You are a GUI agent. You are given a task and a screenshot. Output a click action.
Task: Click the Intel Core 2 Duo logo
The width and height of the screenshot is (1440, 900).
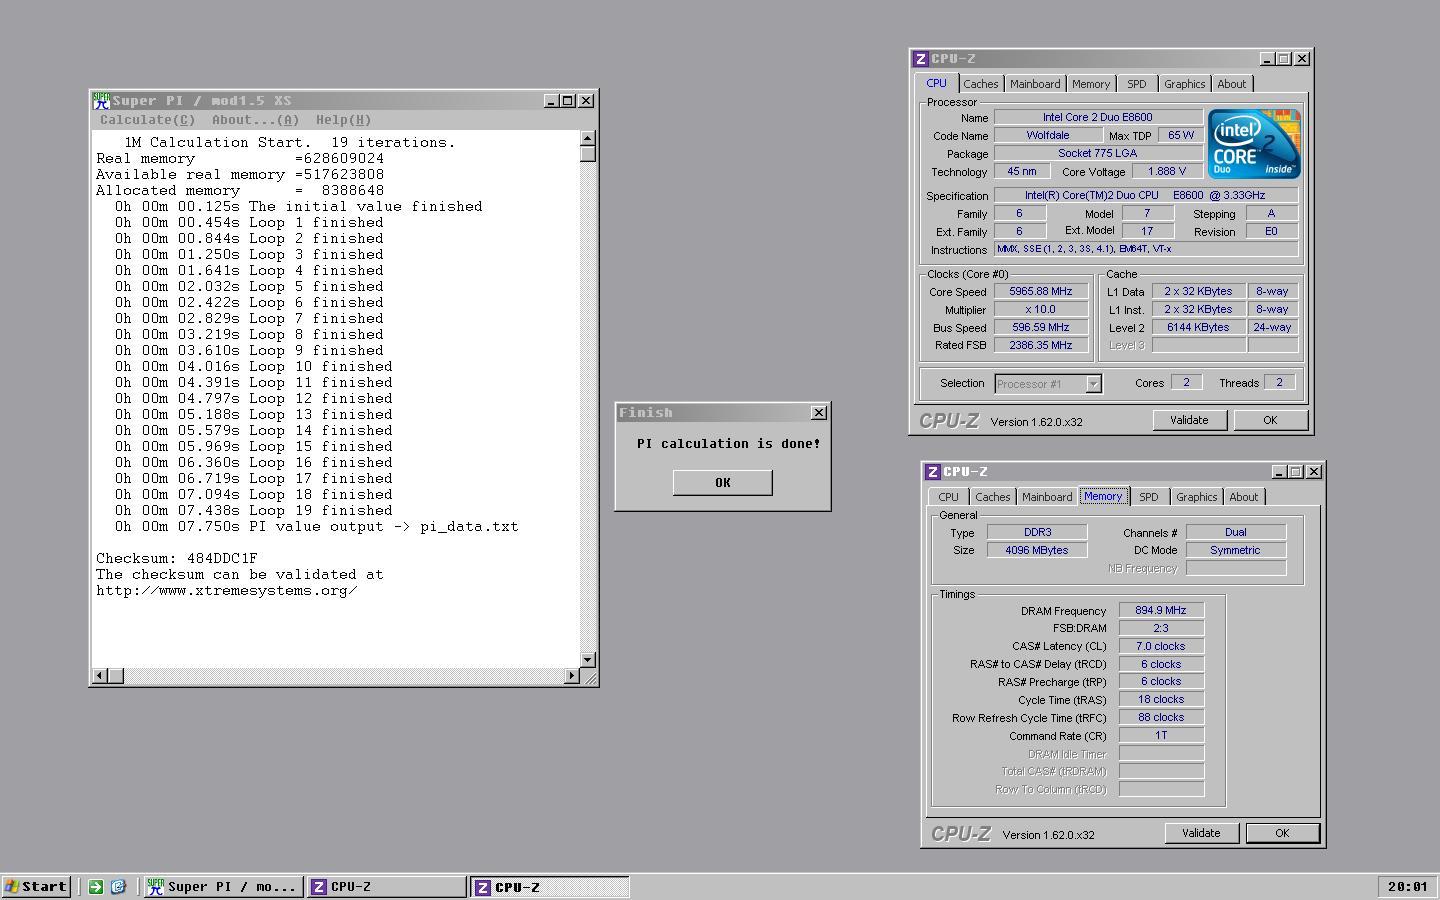point(1254,144)
